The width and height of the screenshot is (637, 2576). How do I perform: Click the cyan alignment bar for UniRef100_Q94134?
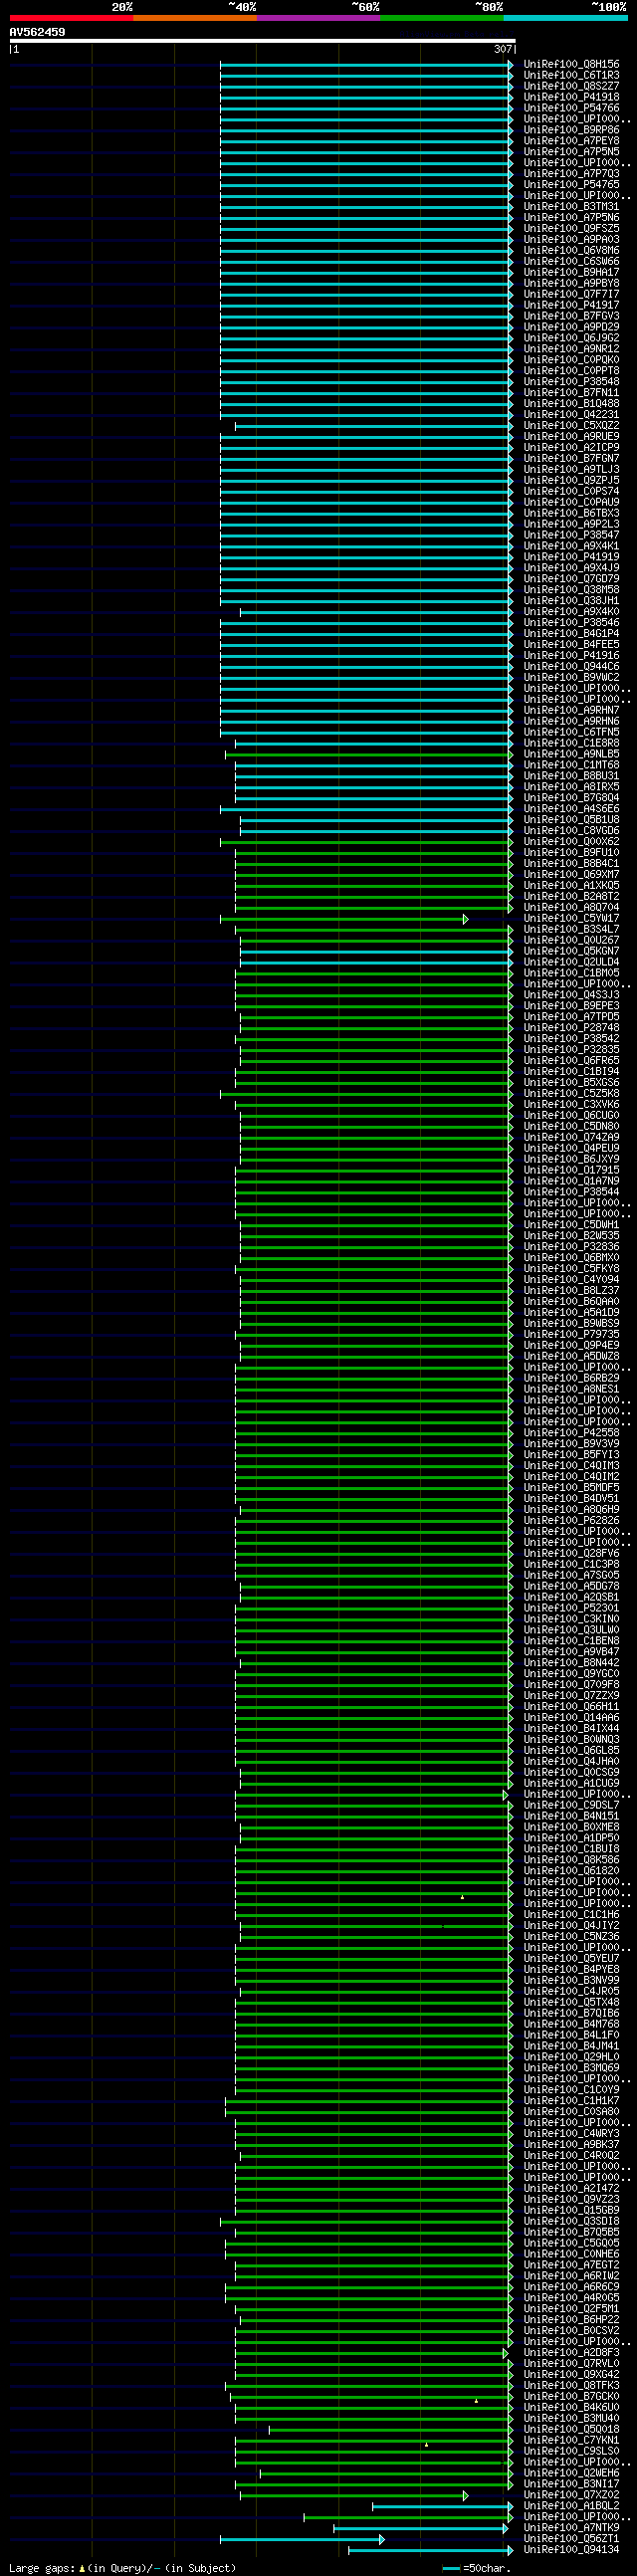coord(430,2551)
